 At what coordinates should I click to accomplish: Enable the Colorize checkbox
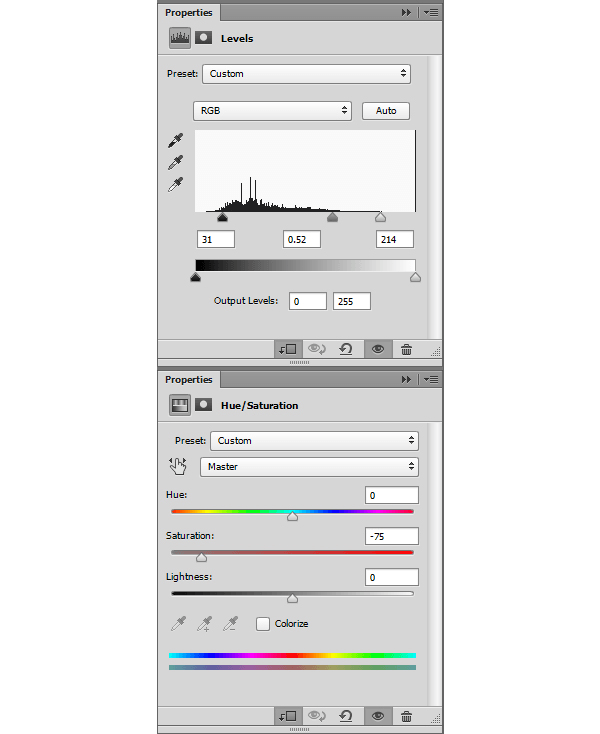(263, 624)
